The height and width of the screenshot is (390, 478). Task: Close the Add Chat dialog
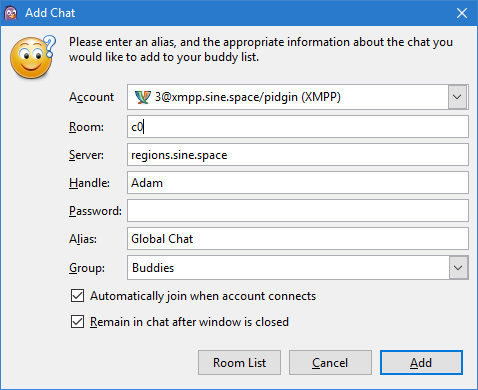(x=462, y=13)
